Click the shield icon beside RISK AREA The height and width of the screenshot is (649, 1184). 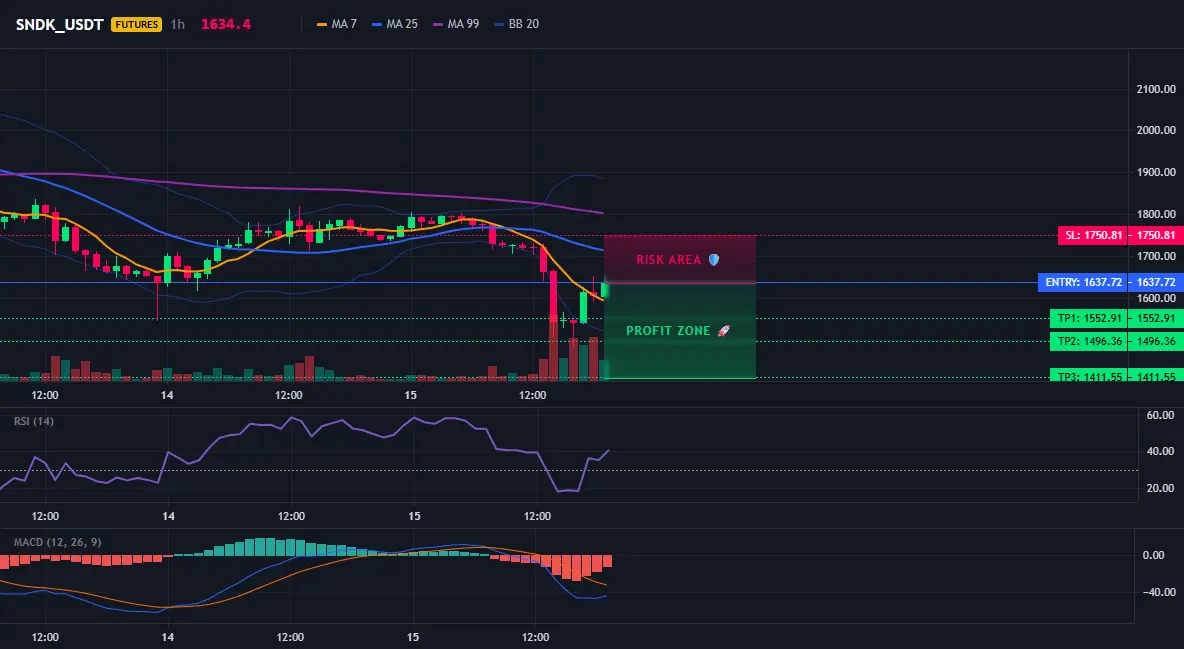click(x=714, y=260)
